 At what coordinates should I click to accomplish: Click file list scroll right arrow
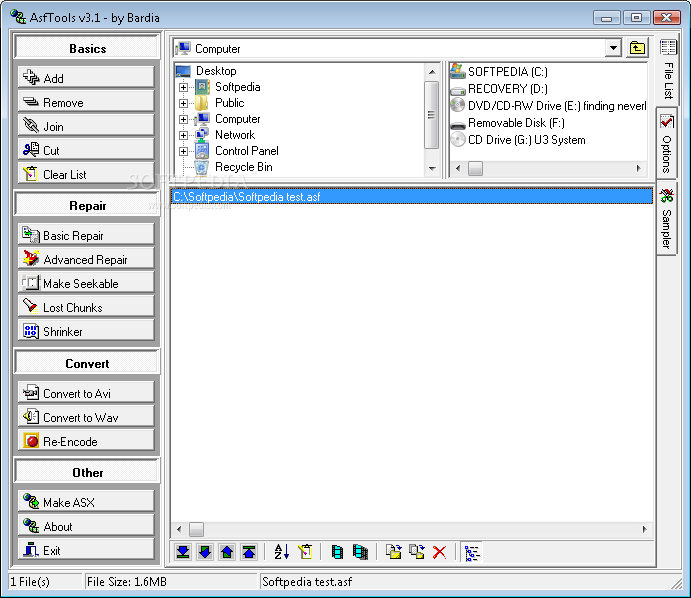644,529
